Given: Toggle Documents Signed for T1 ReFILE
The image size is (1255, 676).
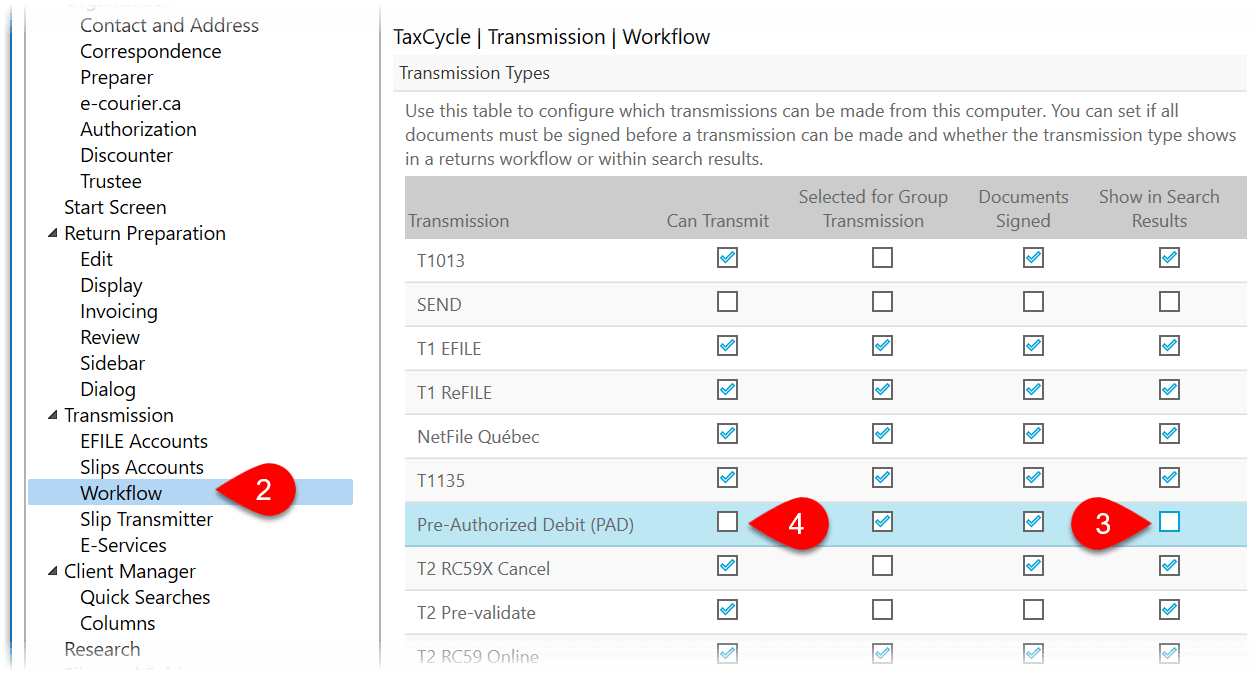Looking at the screenshot, I should click(1033, 390).
